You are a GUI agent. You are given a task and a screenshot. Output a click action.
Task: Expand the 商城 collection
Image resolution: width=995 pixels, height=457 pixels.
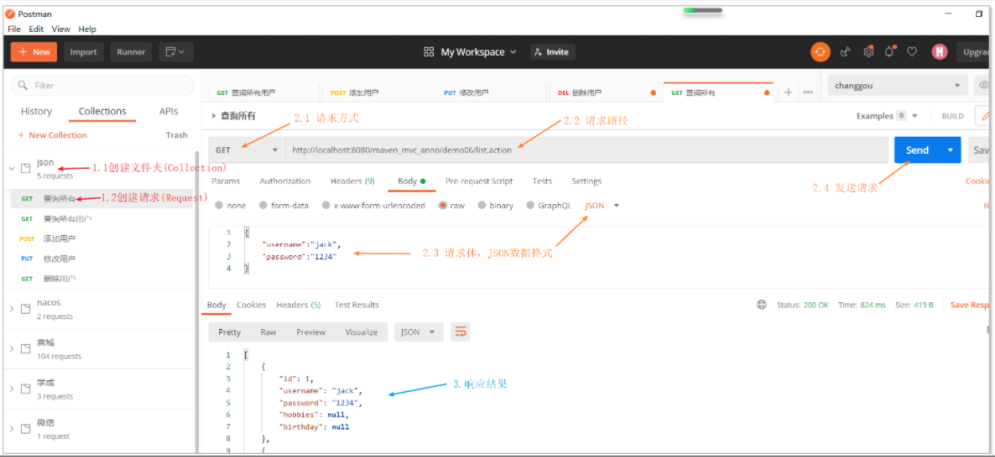[11, 349]
